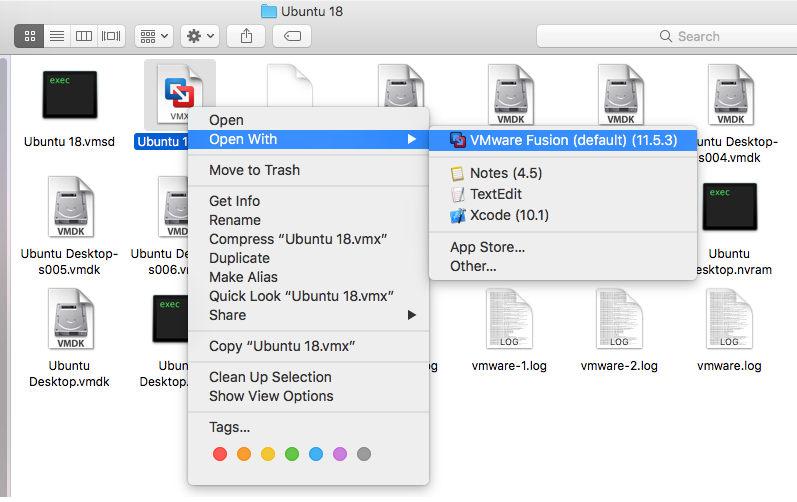Select the vmware-1.log file icon

click(x=509, y=319)
